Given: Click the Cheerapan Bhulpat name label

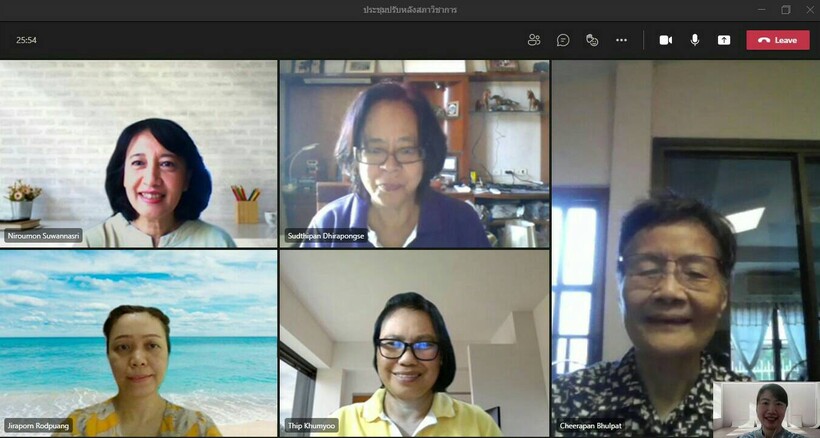Looking at the screenshot, I should pos(592,426).
